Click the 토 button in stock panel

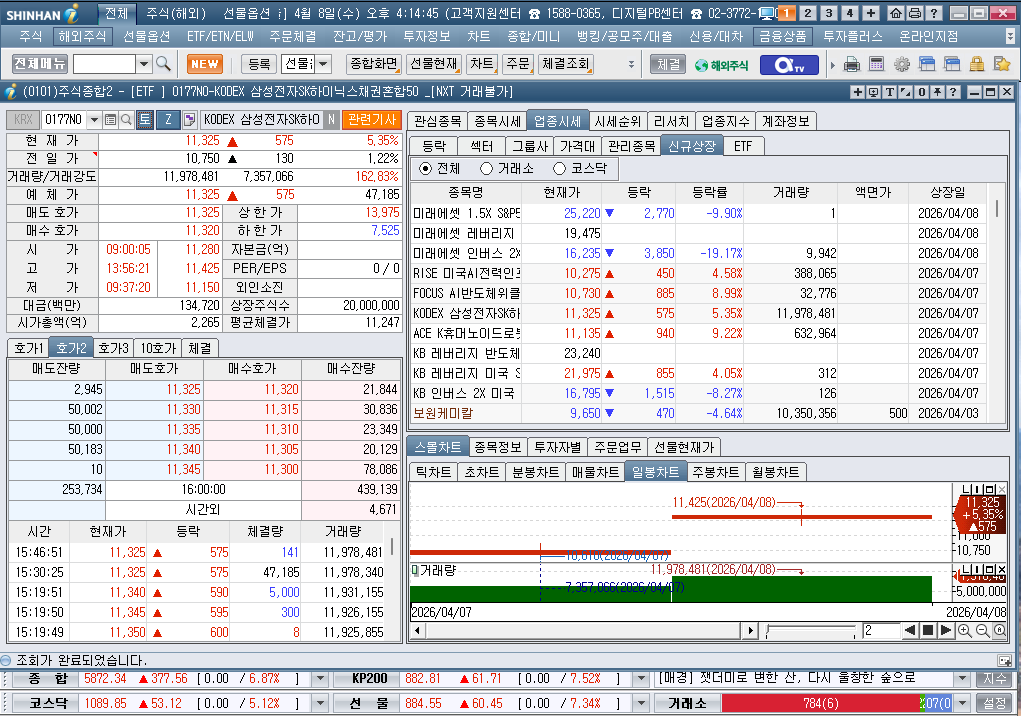tap(145, 119)
